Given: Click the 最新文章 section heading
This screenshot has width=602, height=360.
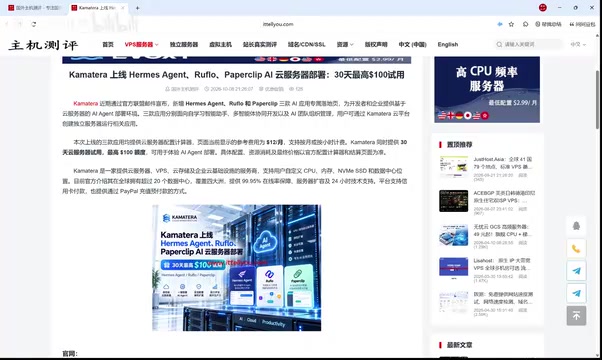Looking at the screenshot, I should (459, 345).
